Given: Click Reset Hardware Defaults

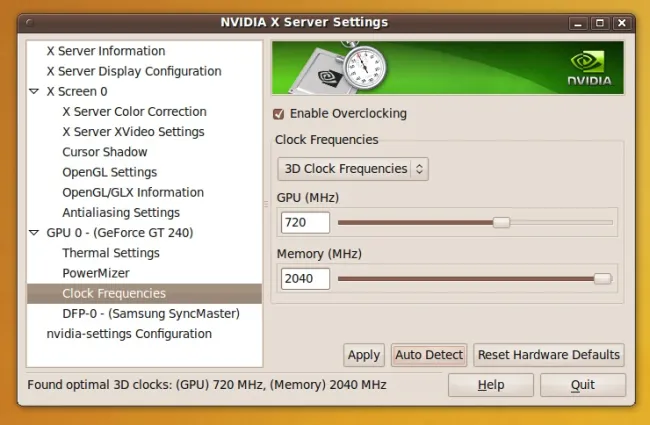Looking at the screenshot, I should tap(549, 355).
